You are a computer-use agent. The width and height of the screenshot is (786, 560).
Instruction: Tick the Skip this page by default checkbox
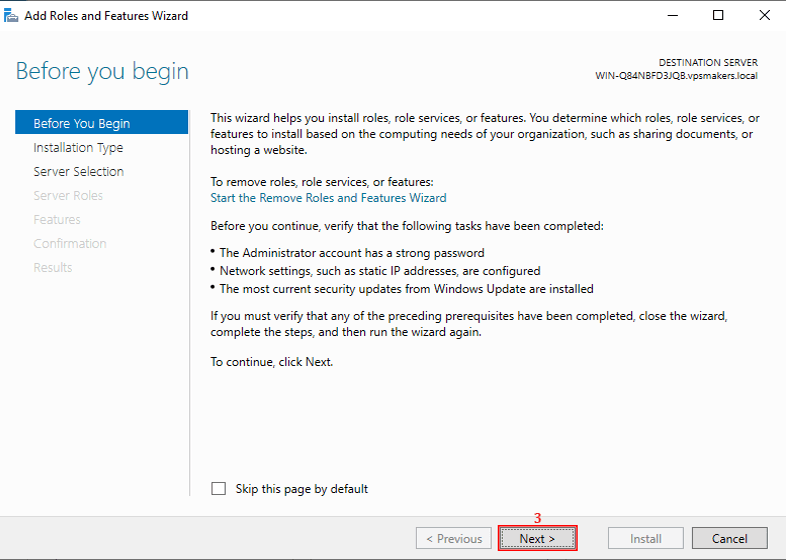(x=219, y=488)
